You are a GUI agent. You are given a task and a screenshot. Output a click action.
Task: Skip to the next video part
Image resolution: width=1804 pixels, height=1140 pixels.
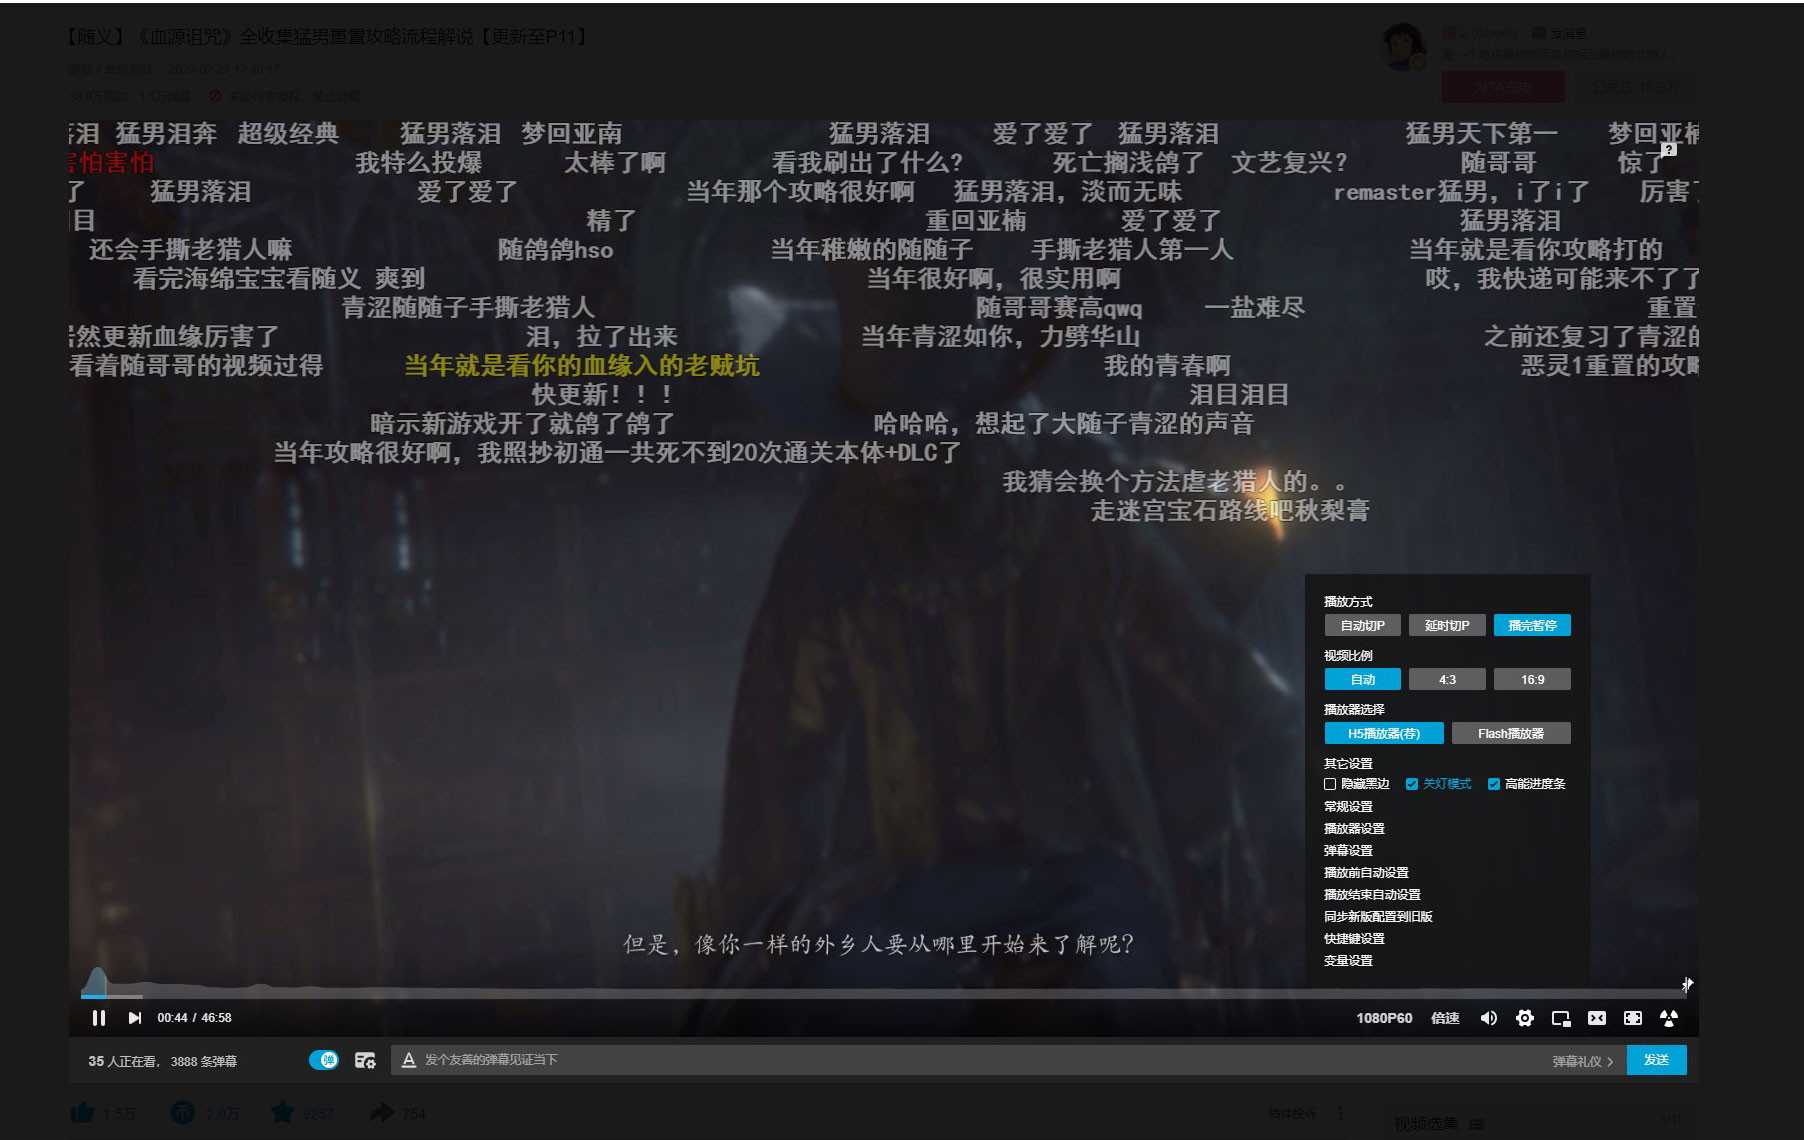135,1018
